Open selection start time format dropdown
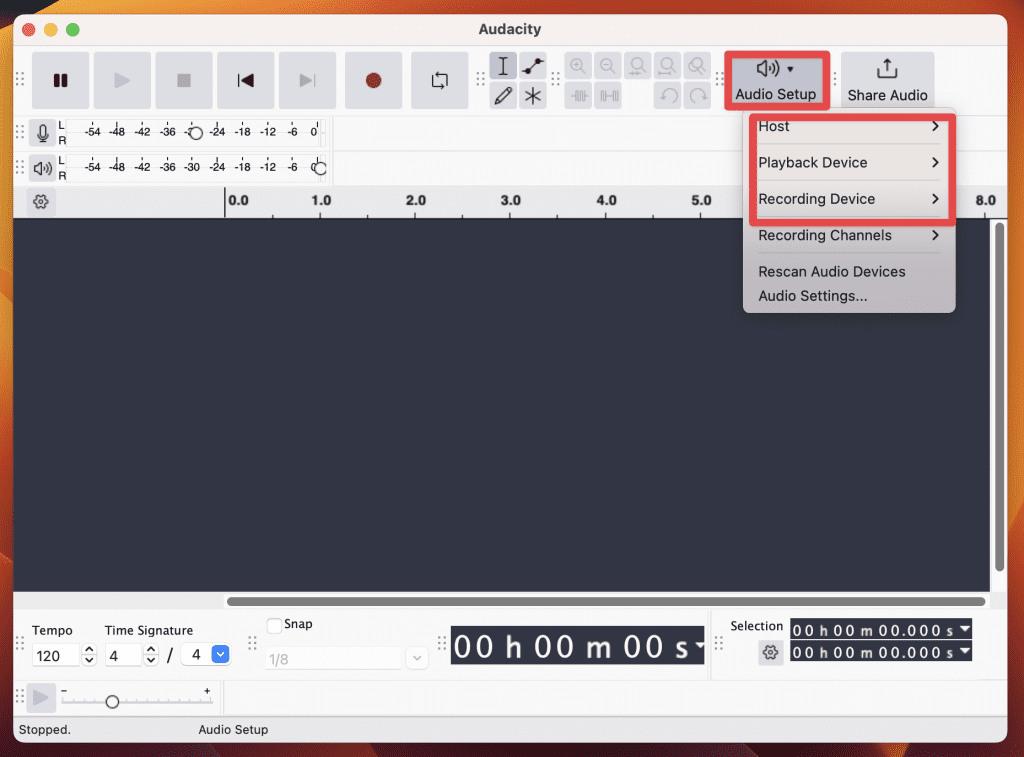 [x=965, y=629]
